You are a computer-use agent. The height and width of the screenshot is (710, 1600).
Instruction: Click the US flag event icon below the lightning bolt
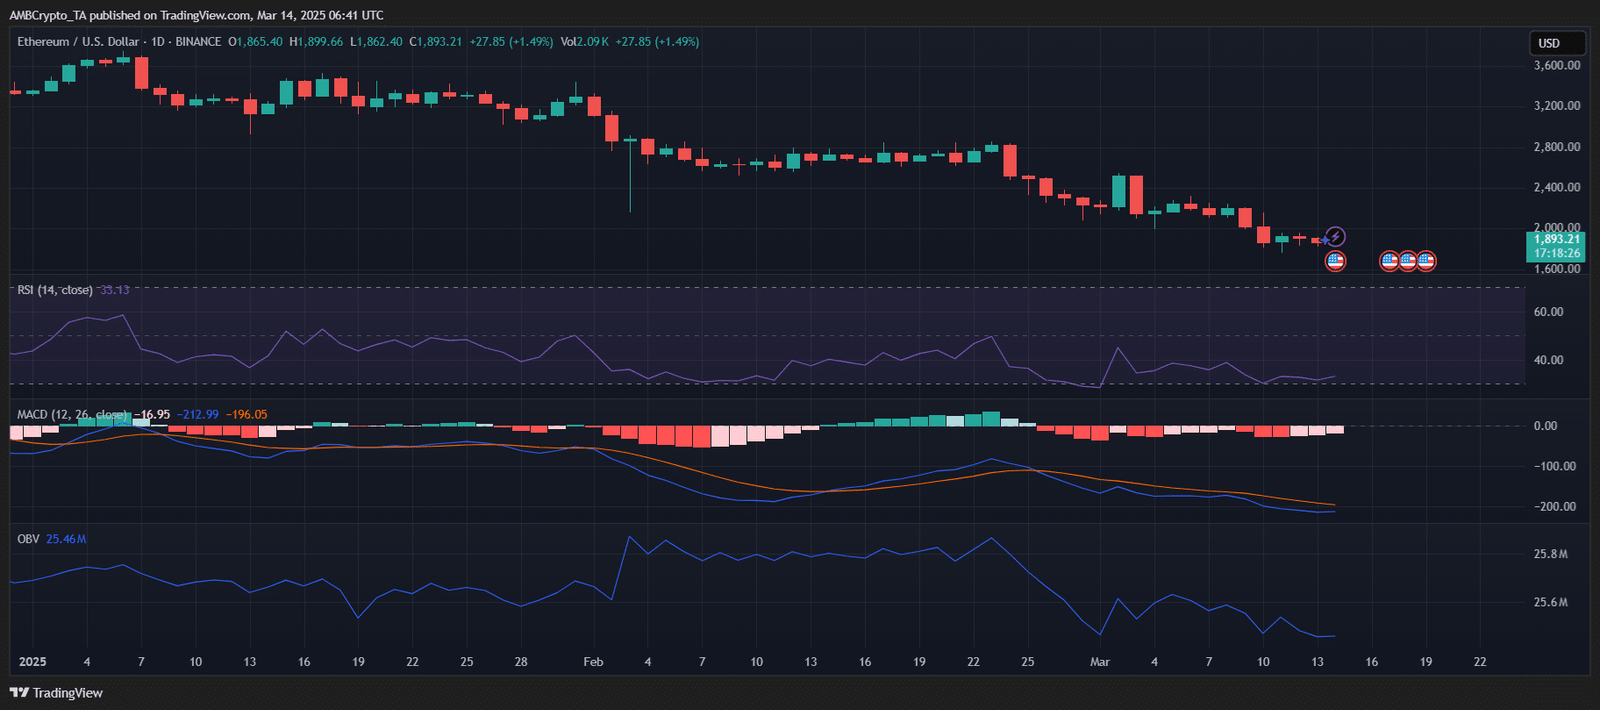1335,261
